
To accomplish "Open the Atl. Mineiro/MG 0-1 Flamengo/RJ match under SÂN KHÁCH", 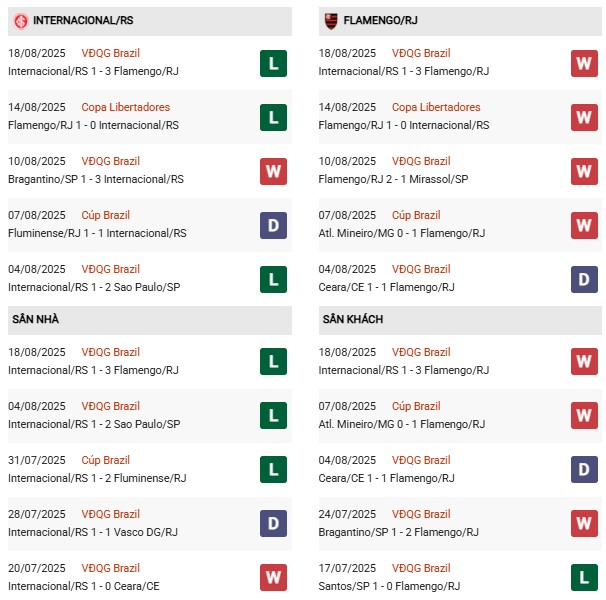I will coord(403,424).
